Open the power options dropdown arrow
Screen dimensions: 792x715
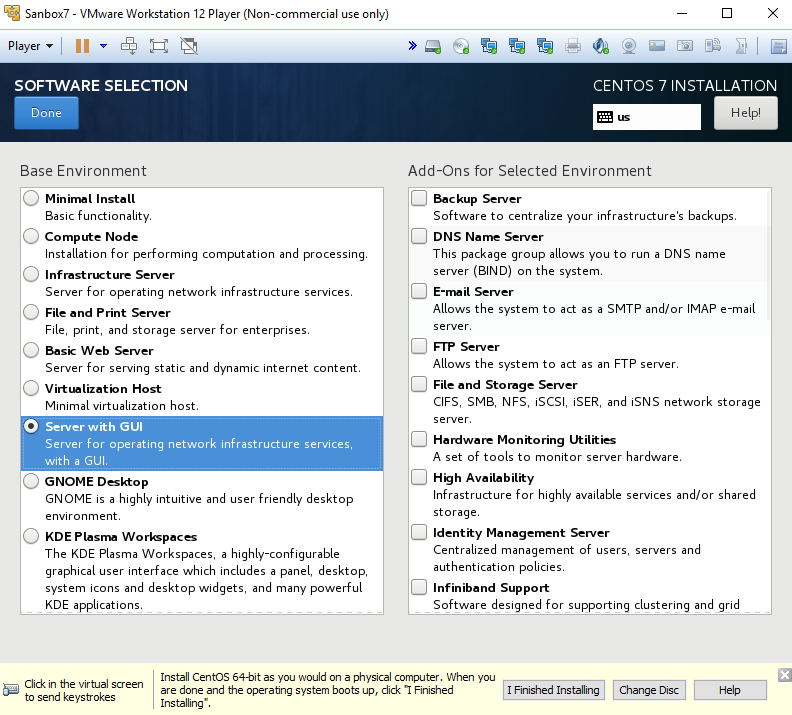pos(104,46)
